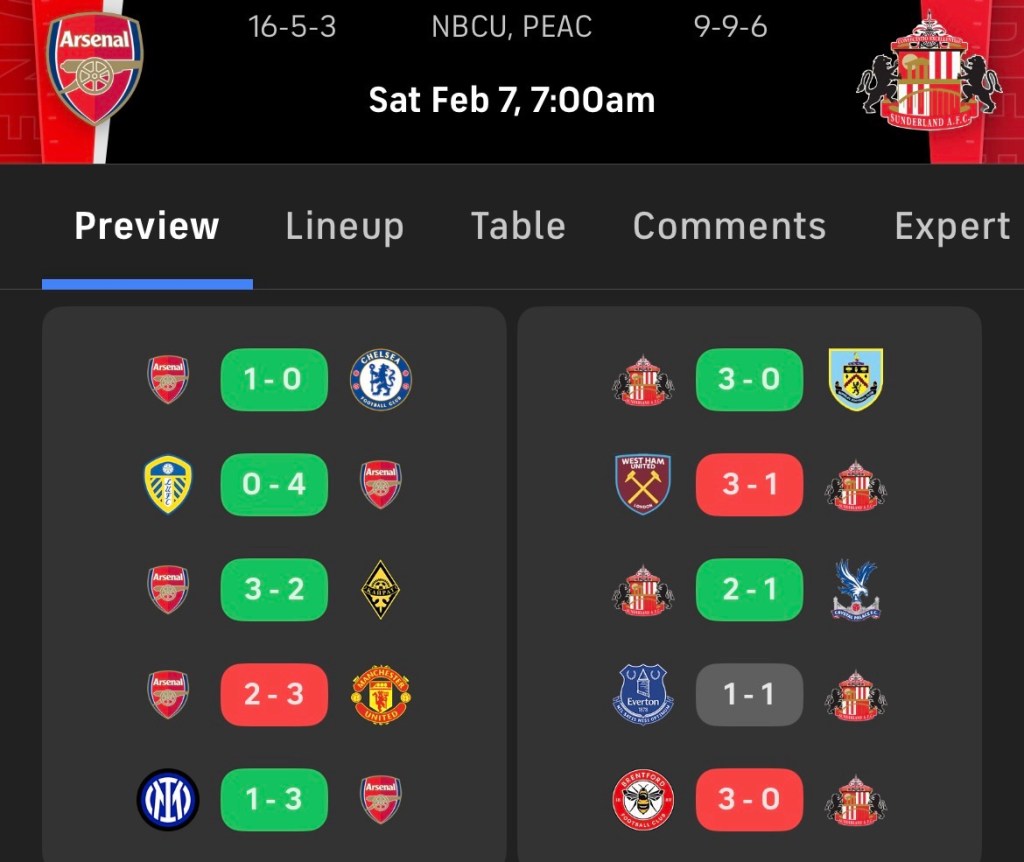Viewport: 1024px width, 862px height.
Task: Open the 1 - 1 Everton draw result
Action: click(x=749, y=694)
